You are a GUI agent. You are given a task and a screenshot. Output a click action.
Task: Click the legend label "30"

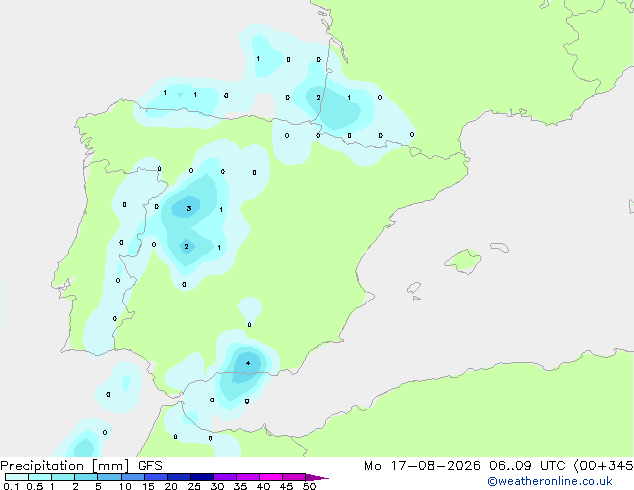click(x=217, y=486)
